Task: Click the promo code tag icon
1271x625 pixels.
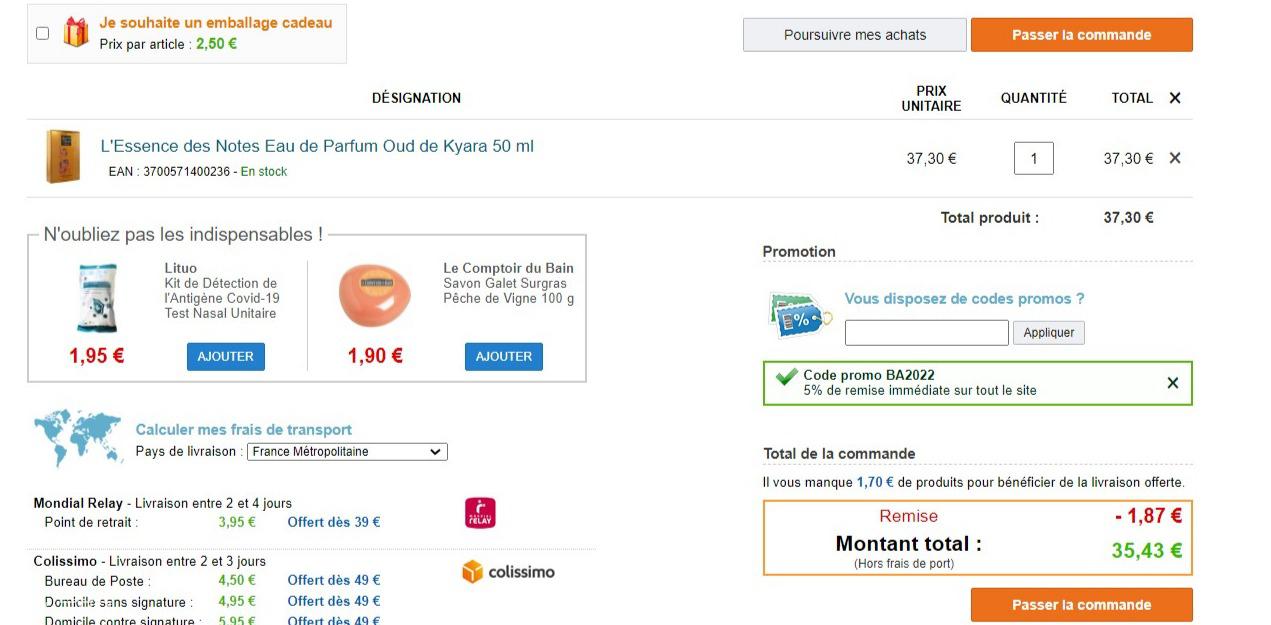Action: coord(800,314)
